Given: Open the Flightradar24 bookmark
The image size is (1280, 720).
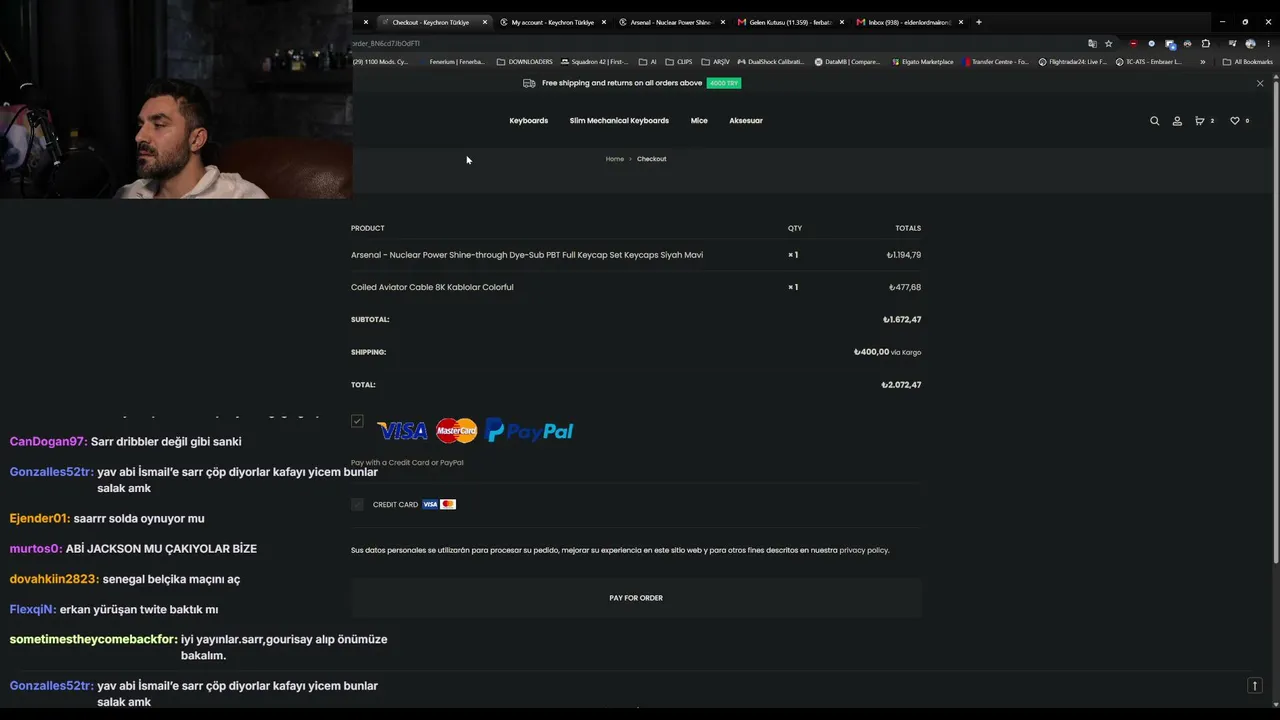Looking at the screenshot, I should pos(1073,62).
